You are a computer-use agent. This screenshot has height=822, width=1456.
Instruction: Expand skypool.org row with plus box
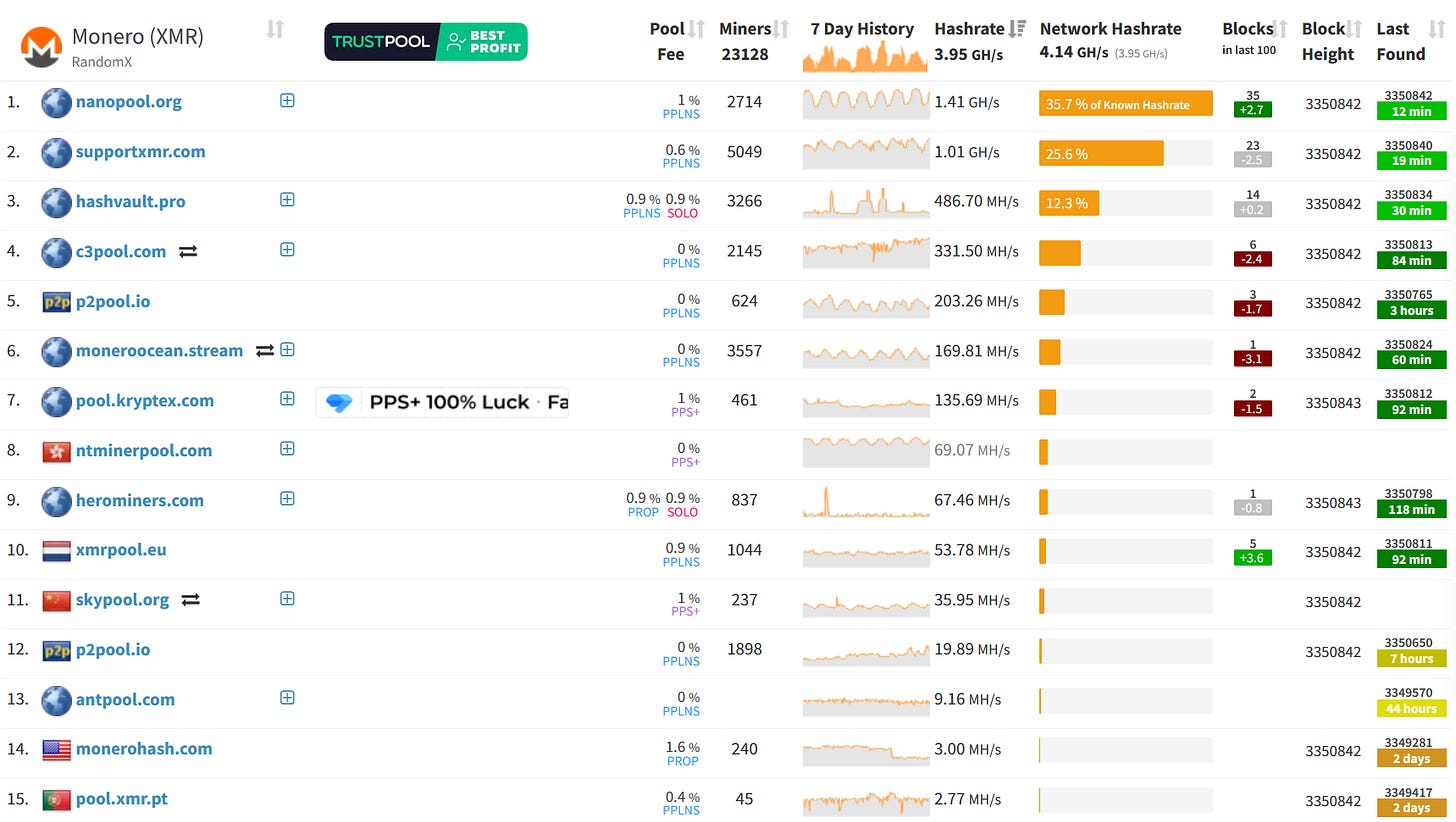(287, 598)
